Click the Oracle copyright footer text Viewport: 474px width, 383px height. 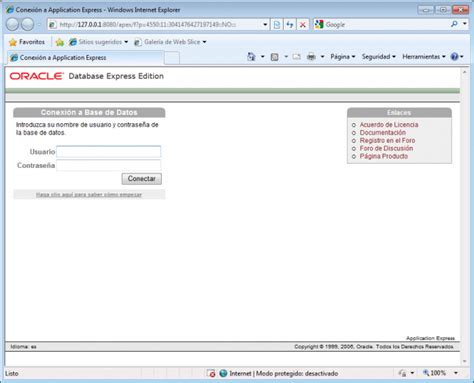coord(374,347)
